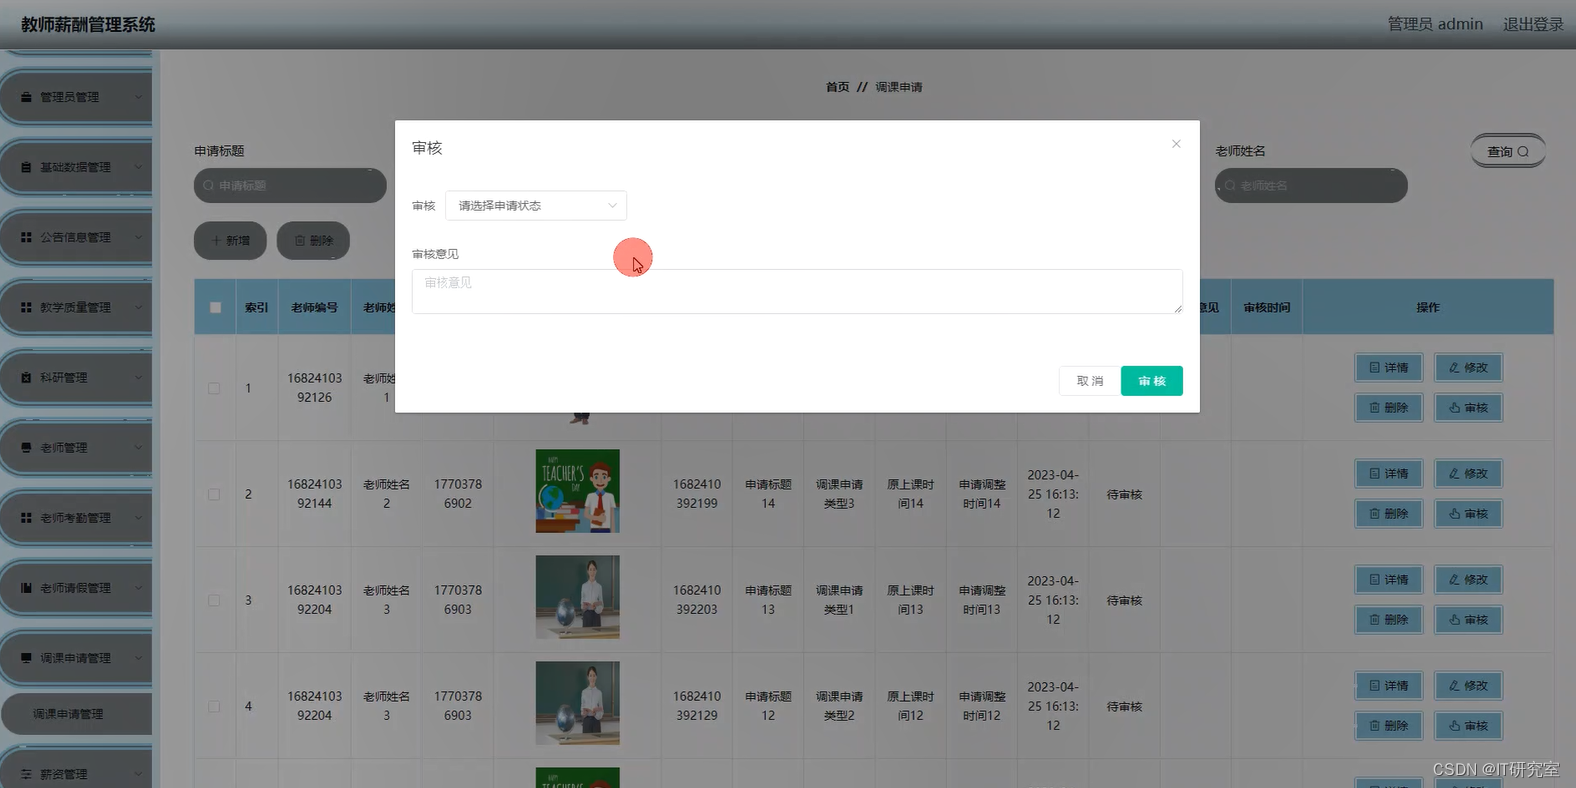Check the checkbox for row 2
The height and width of the screenshot is (788, 1576).
click(x=214, y=494)
